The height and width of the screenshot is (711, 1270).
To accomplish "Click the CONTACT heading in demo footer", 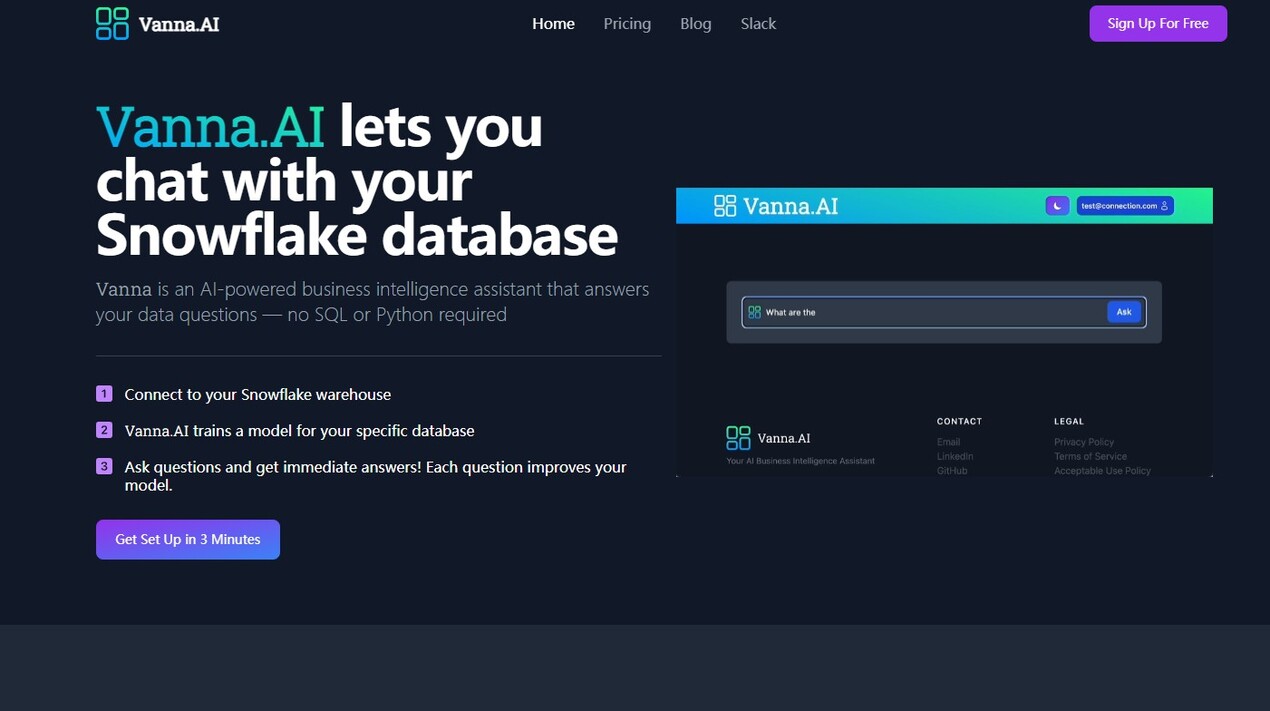I will point(960,421).
